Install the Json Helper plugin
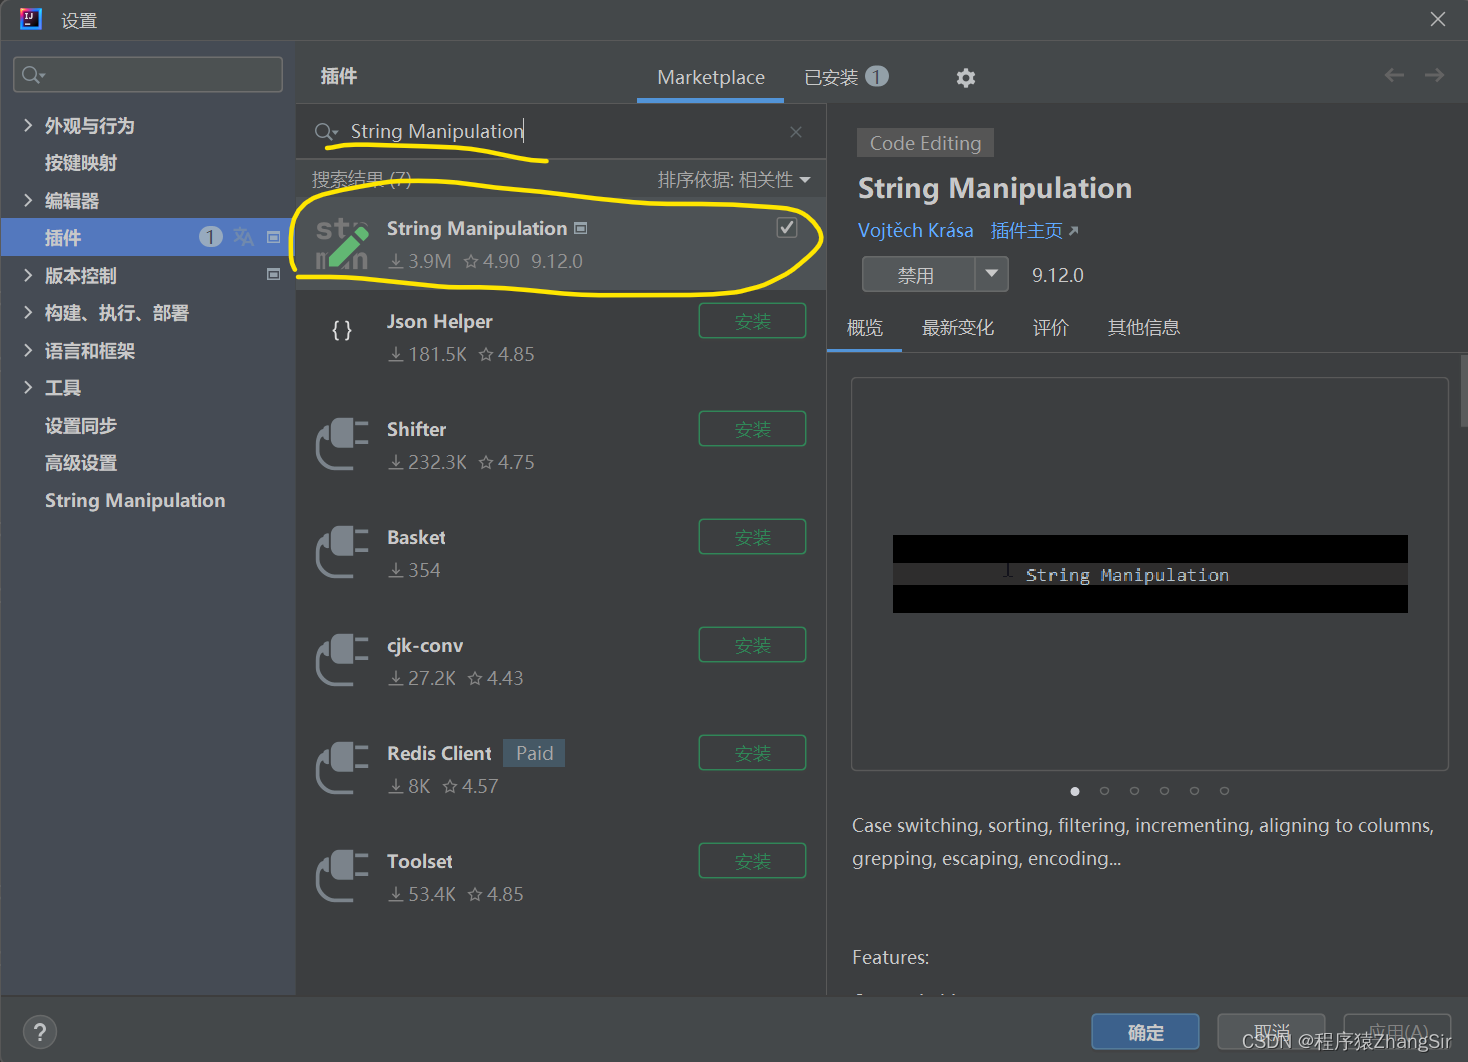 point(752,321)
